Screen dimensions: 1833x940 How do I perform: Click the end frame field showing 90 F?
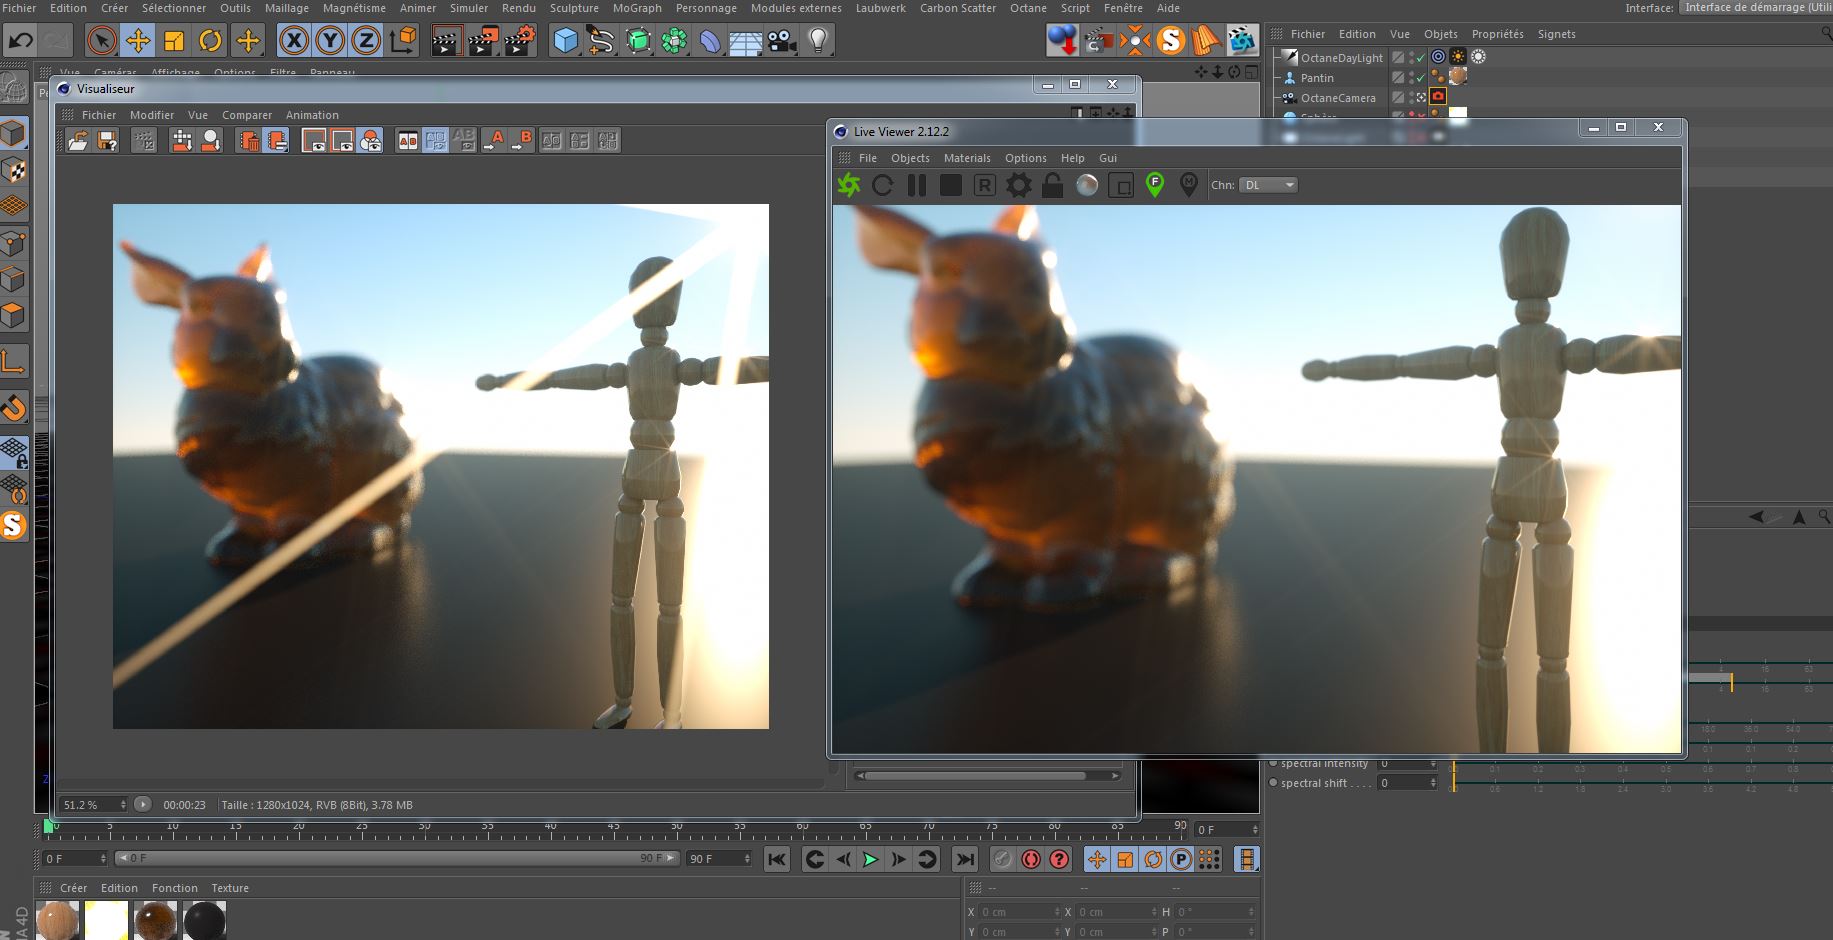[719, 859]
